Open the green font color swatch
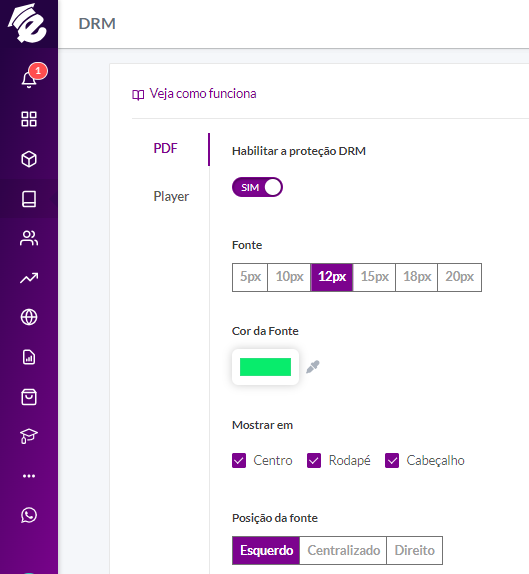The width and height of the screenshot is (529, 574). coord(265,367)
